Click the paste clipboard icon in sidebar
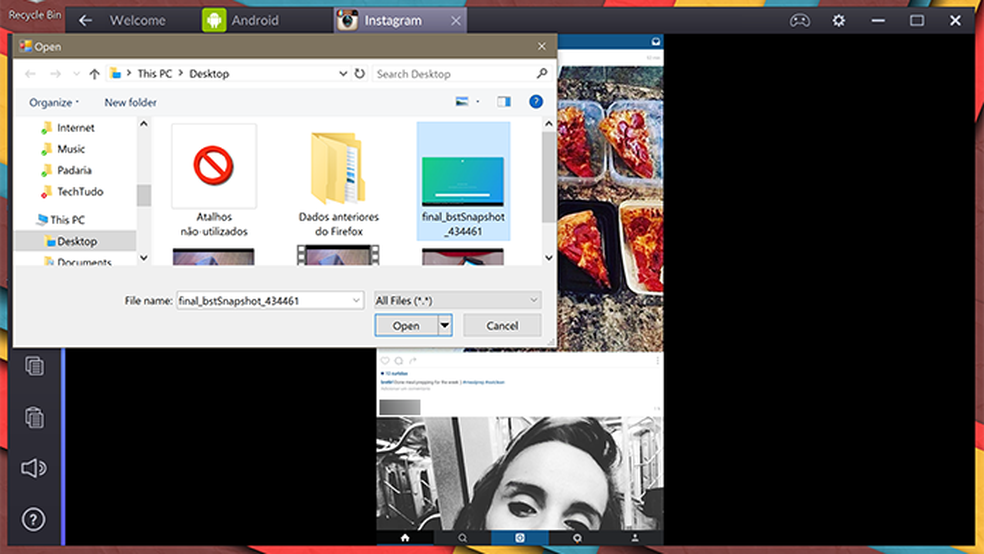The height and width of the screenshot is (554, 984). point(35,417)
